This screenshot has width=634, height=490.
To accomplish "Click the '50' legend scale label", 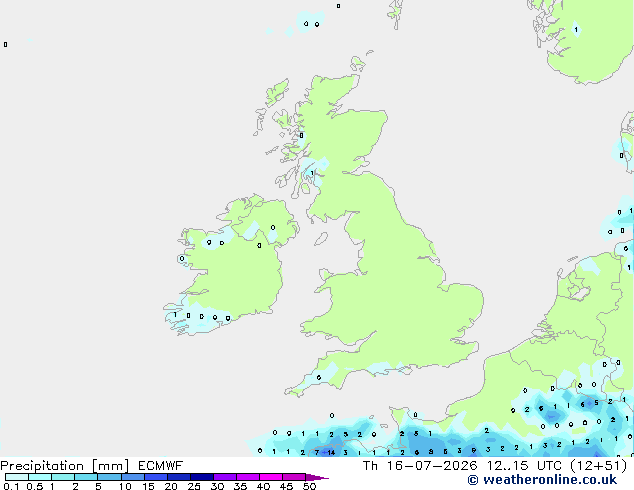I will pyautogui.click(x=309, y=486).
